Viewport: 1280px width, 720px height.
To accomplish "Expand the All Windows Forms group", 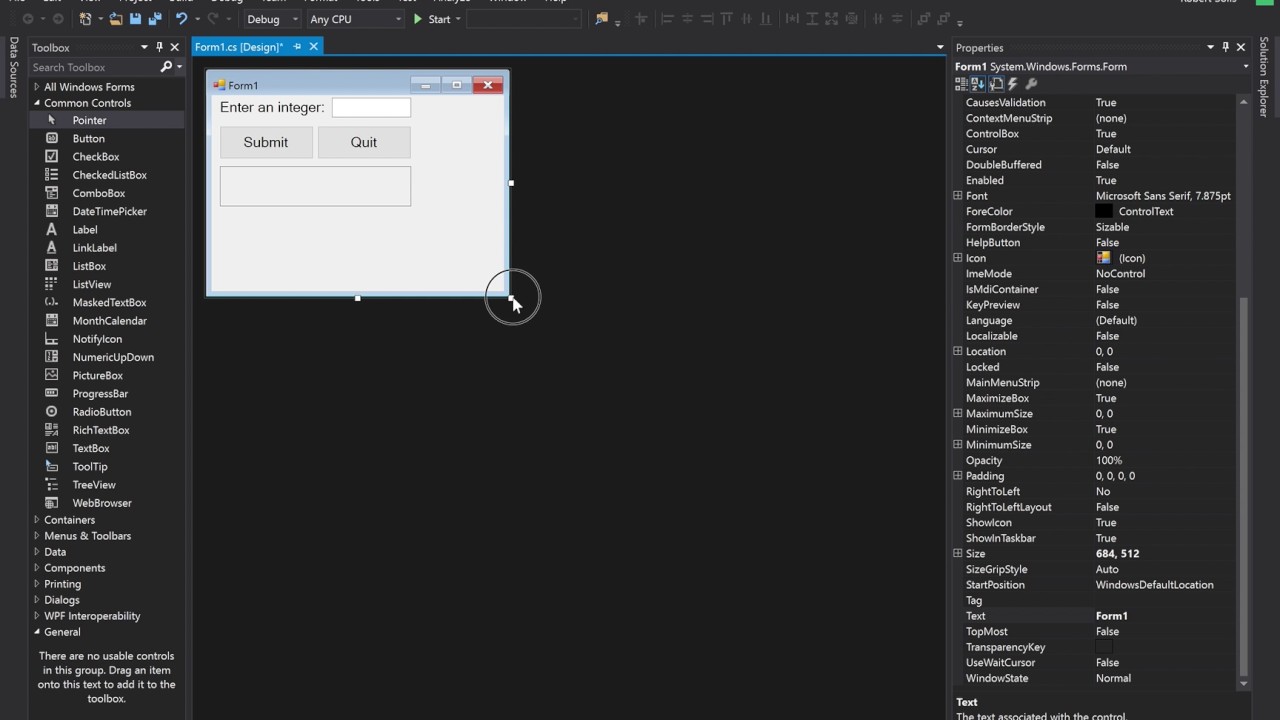I will [x=37, y=87].
